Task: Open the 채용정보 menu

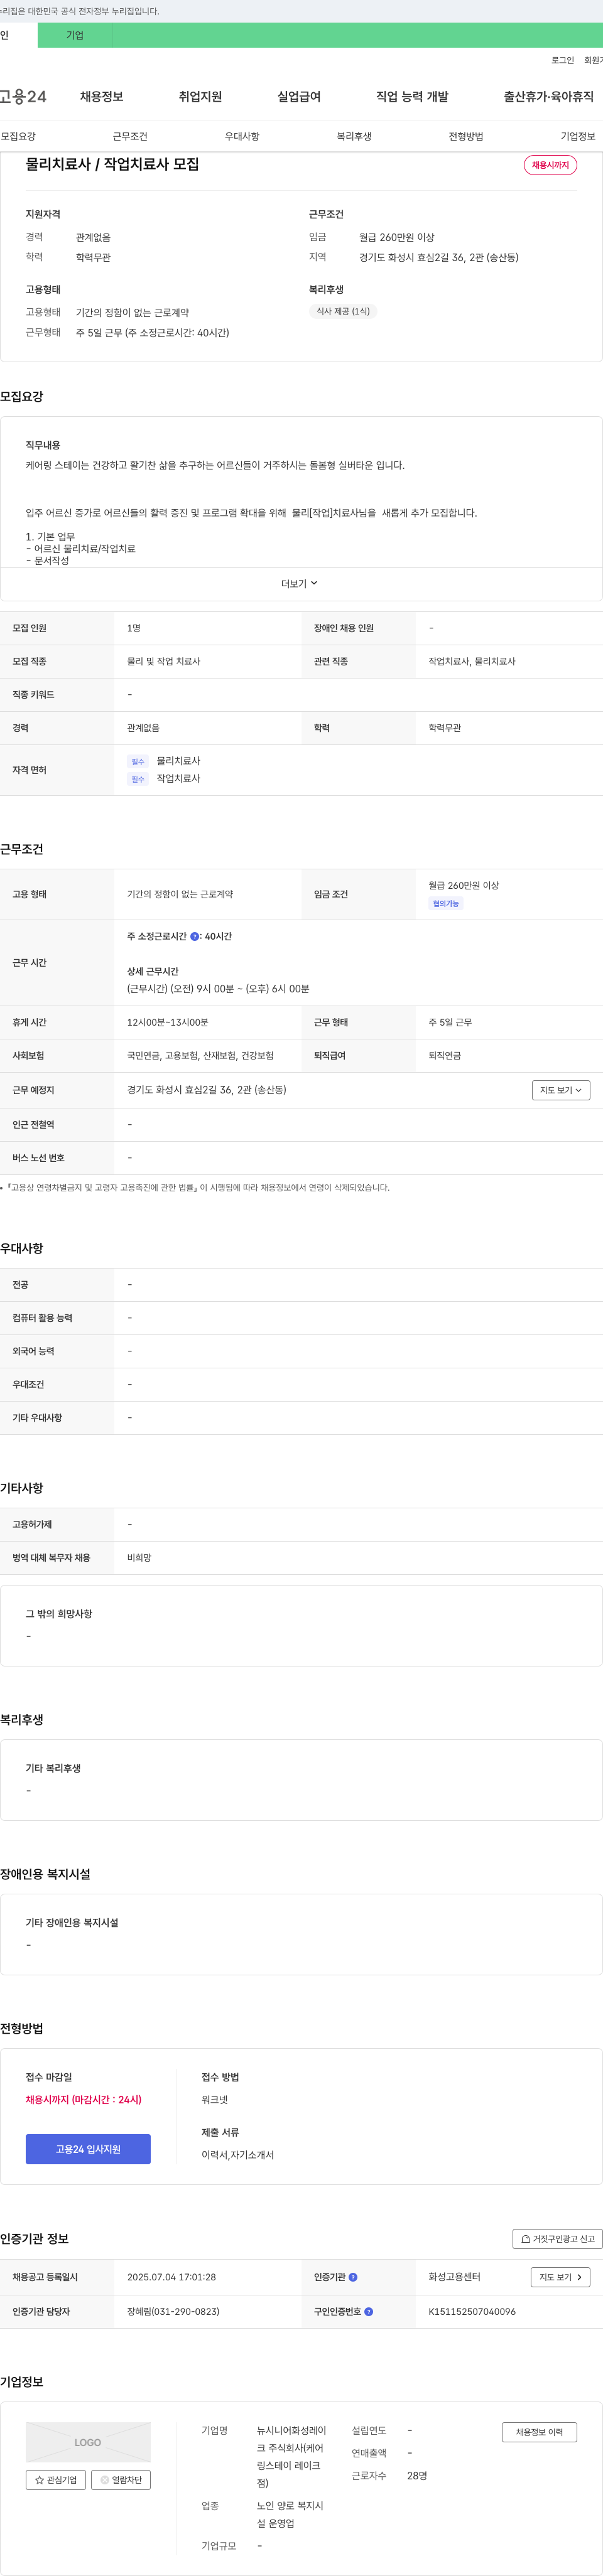Action: pos(102,97)
